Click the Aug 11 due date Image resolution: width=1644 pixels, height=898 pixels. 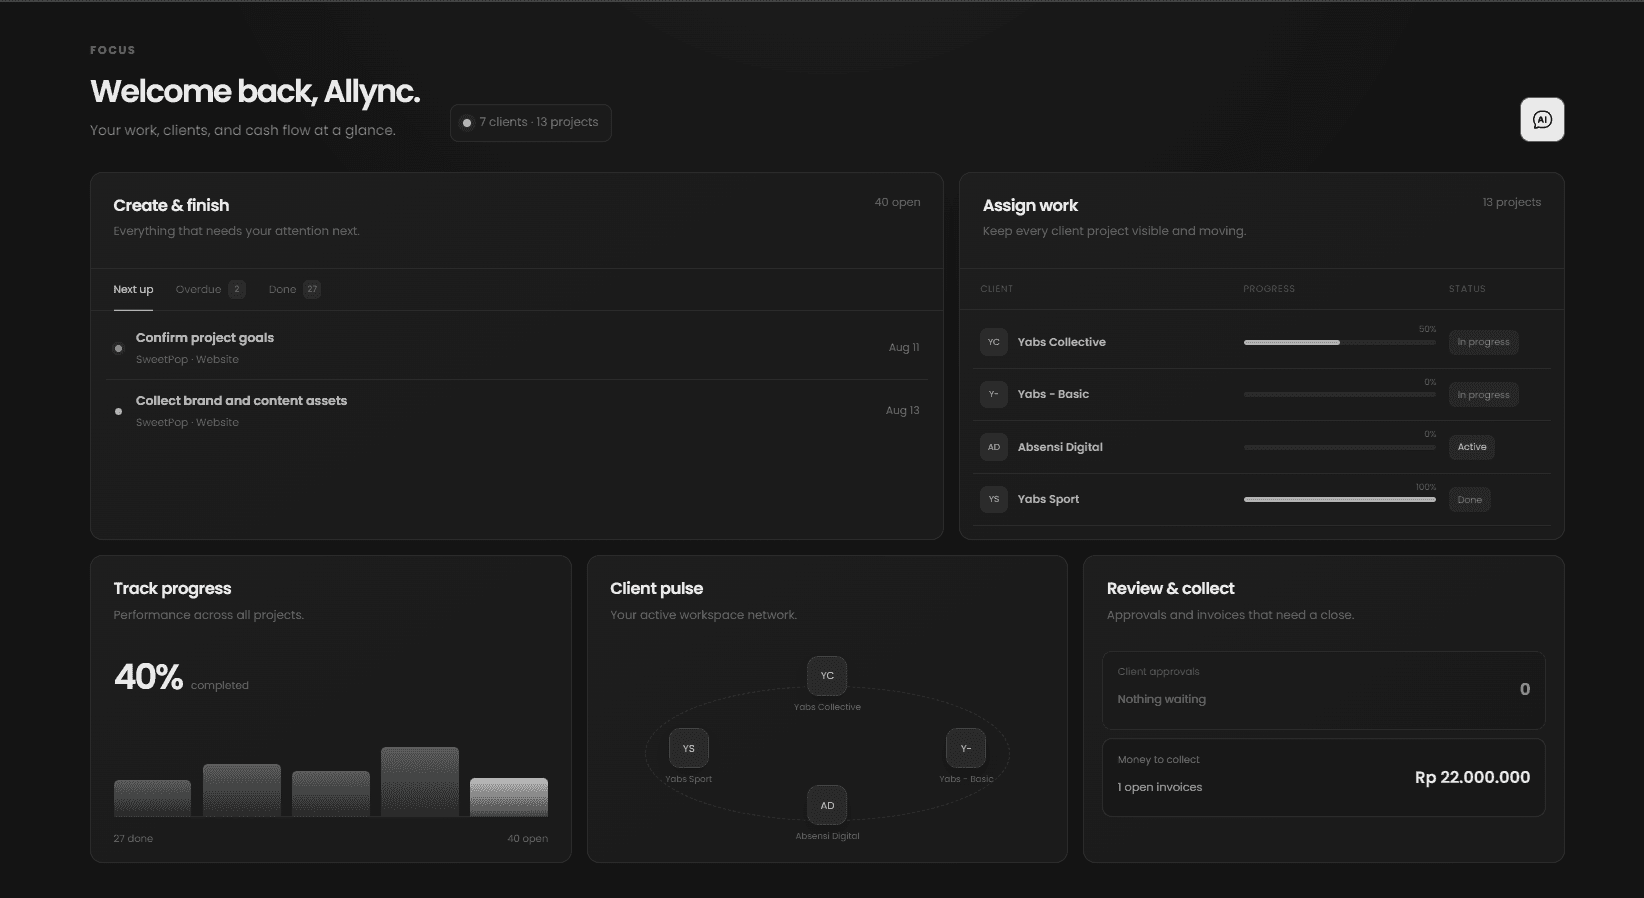pyautogui.click(x=904, y=348)
